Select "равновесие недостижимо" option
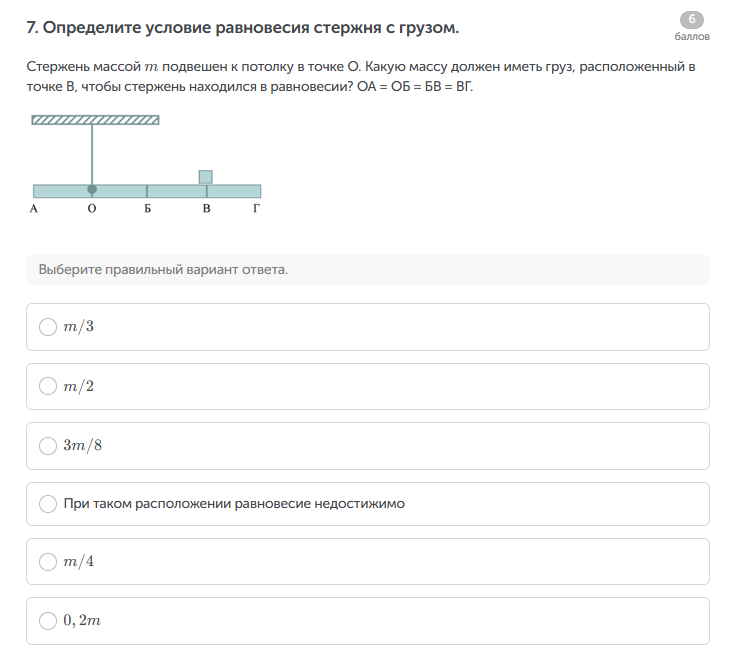The image size is (744, 661). coord(48,504)
